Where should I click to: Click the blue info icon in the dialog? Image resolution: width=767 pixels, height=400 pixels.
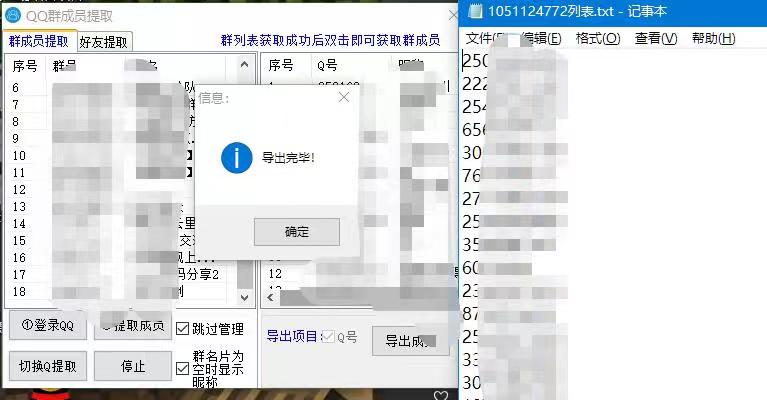[x=236, y=157]
